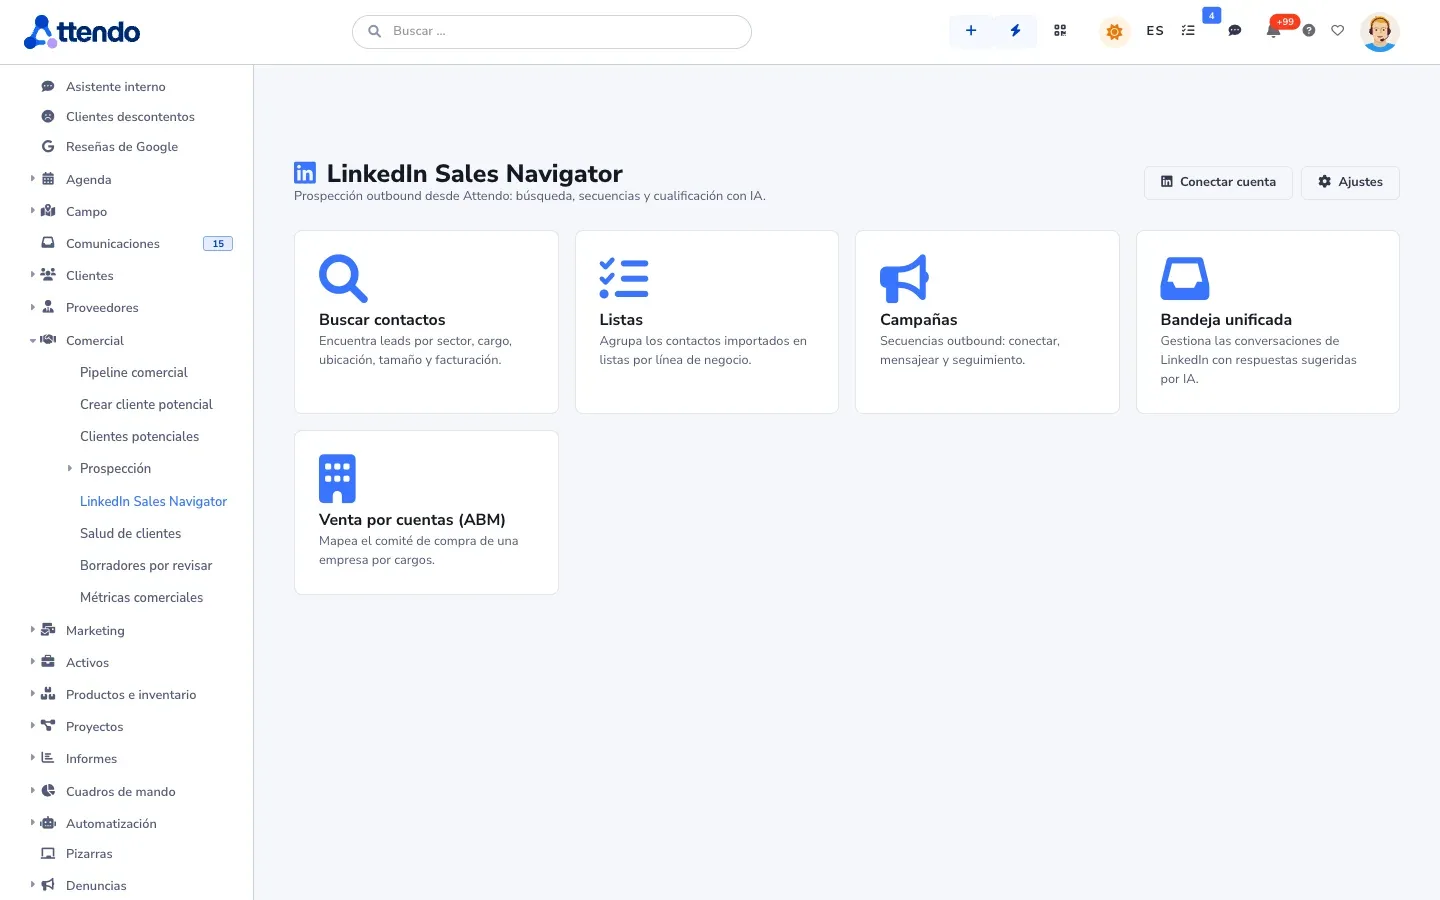Open Métricas comerciales in sidebar
The width and height of the screenshot is (1440, 900).
(141, 597)
